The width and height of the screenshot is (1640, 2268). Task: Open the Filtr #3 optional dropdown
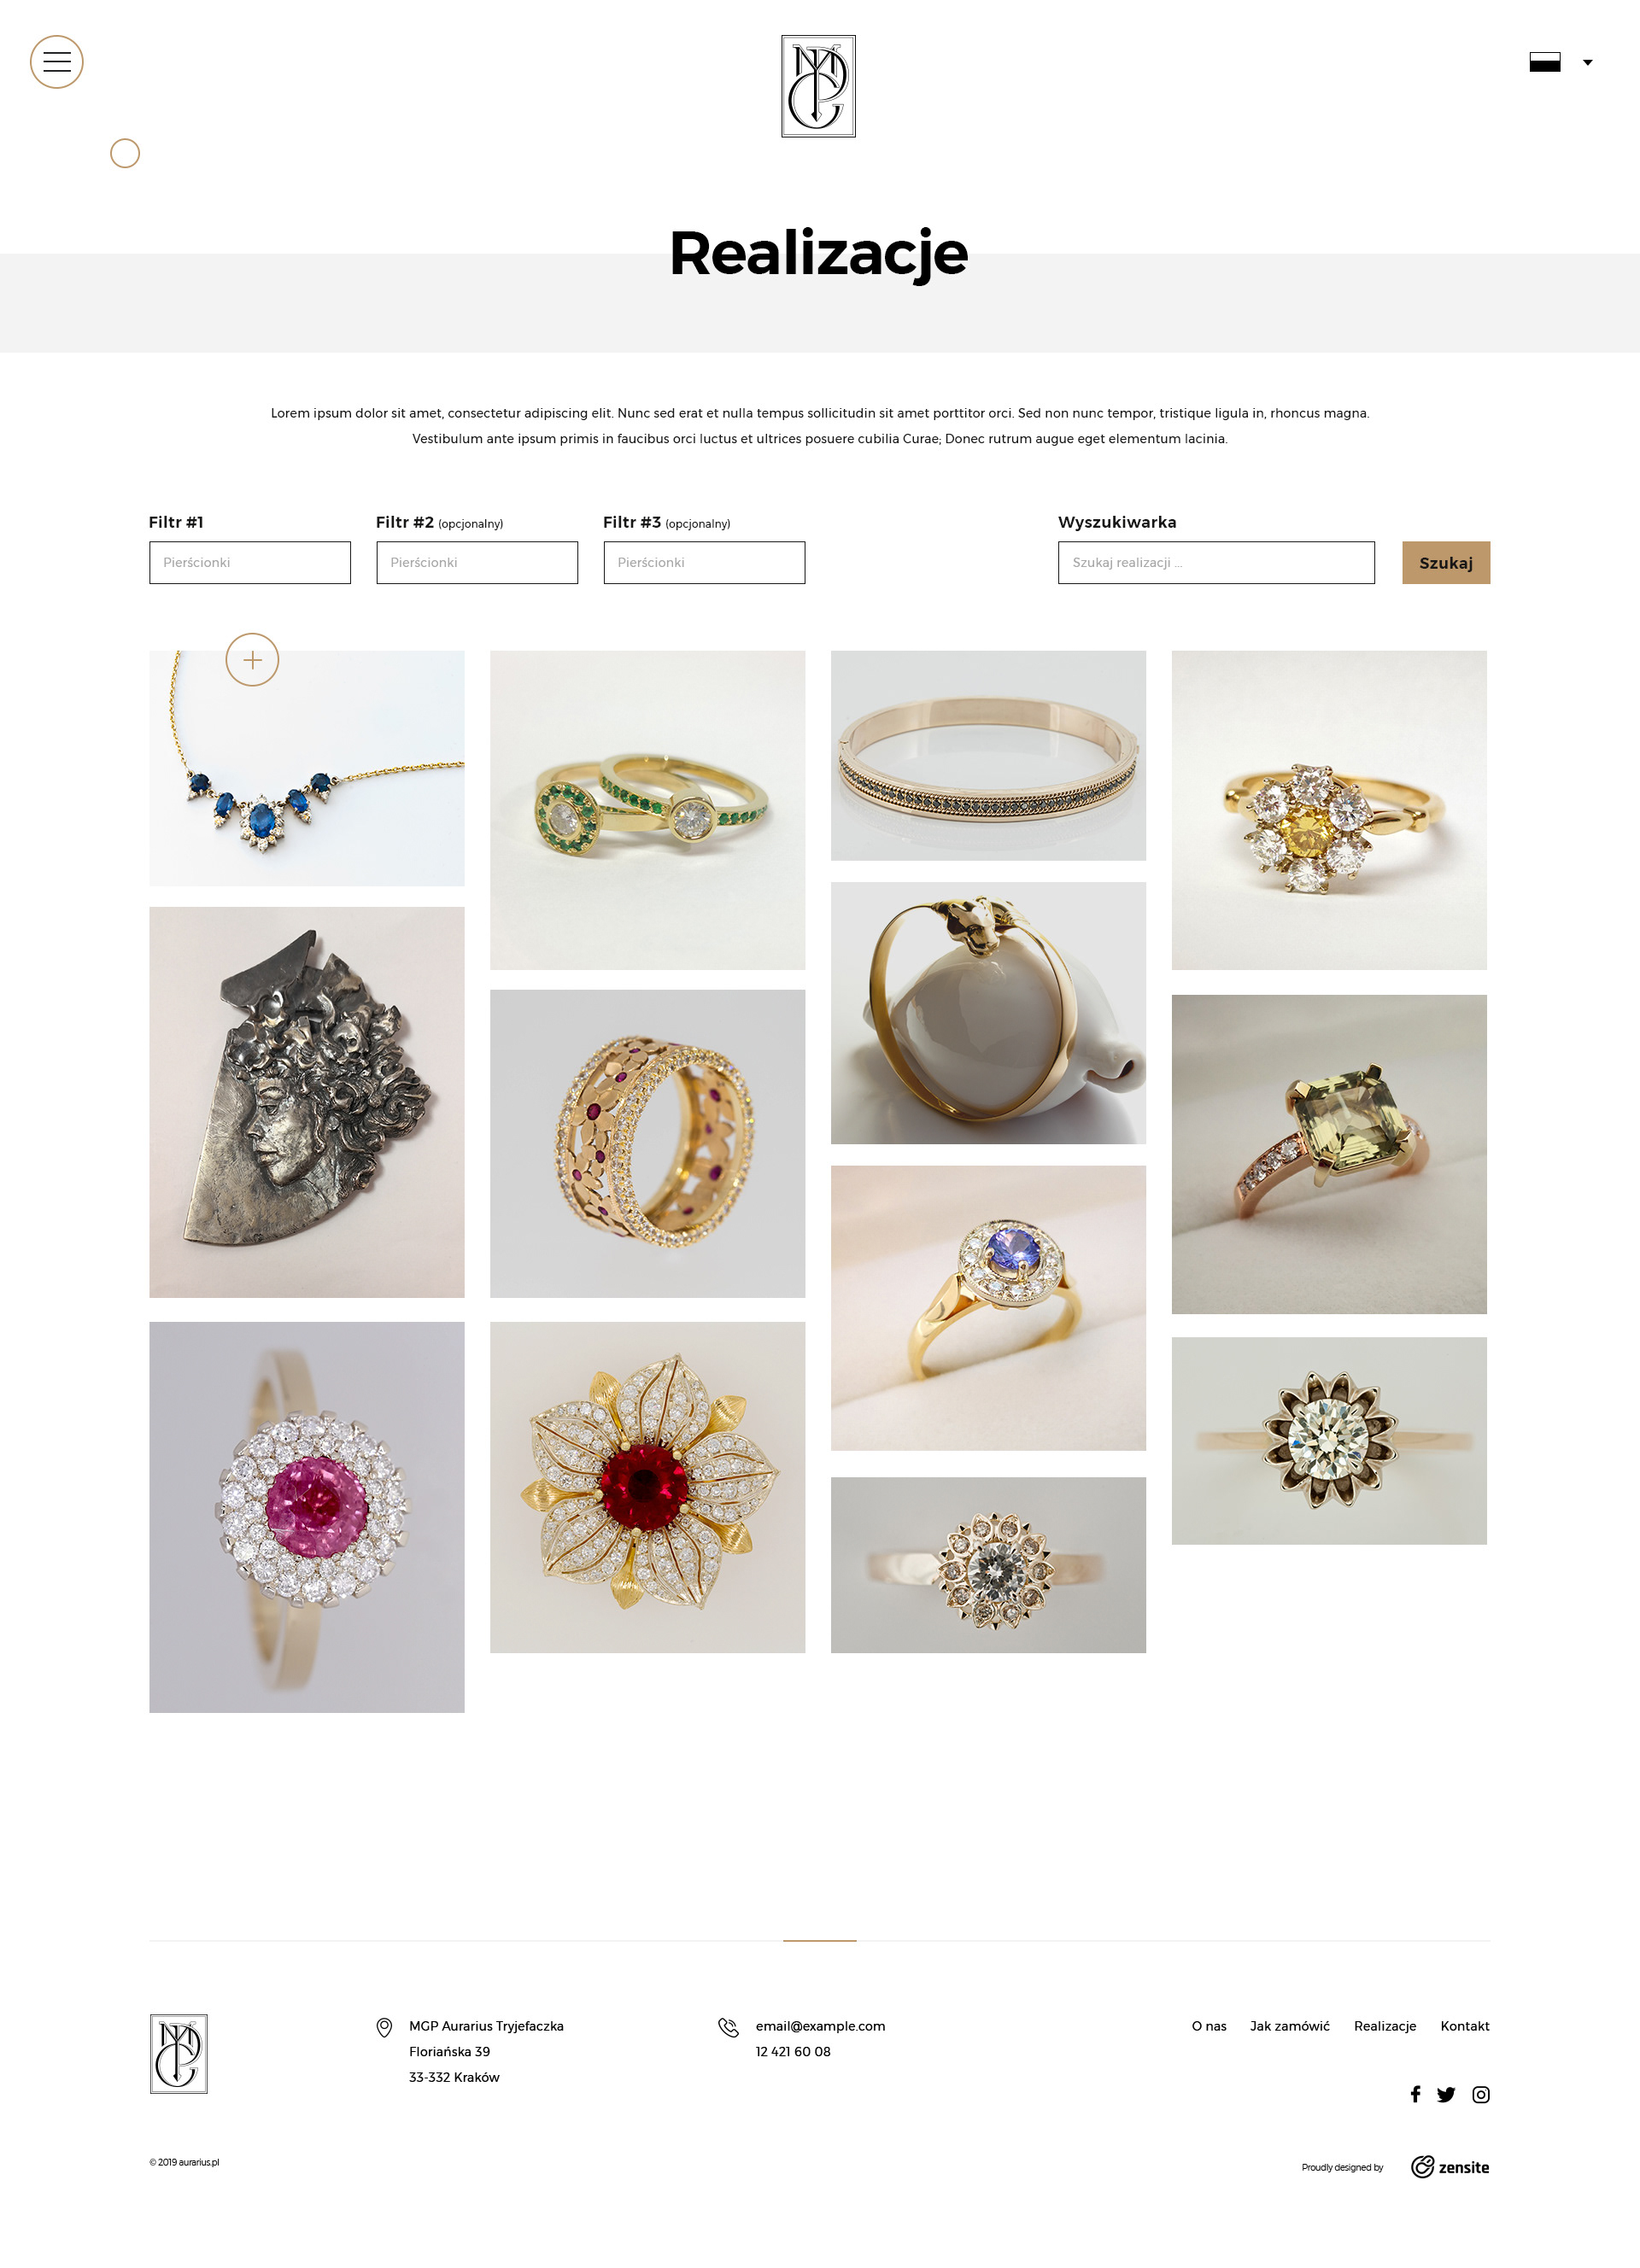click(x=704, y=562)
